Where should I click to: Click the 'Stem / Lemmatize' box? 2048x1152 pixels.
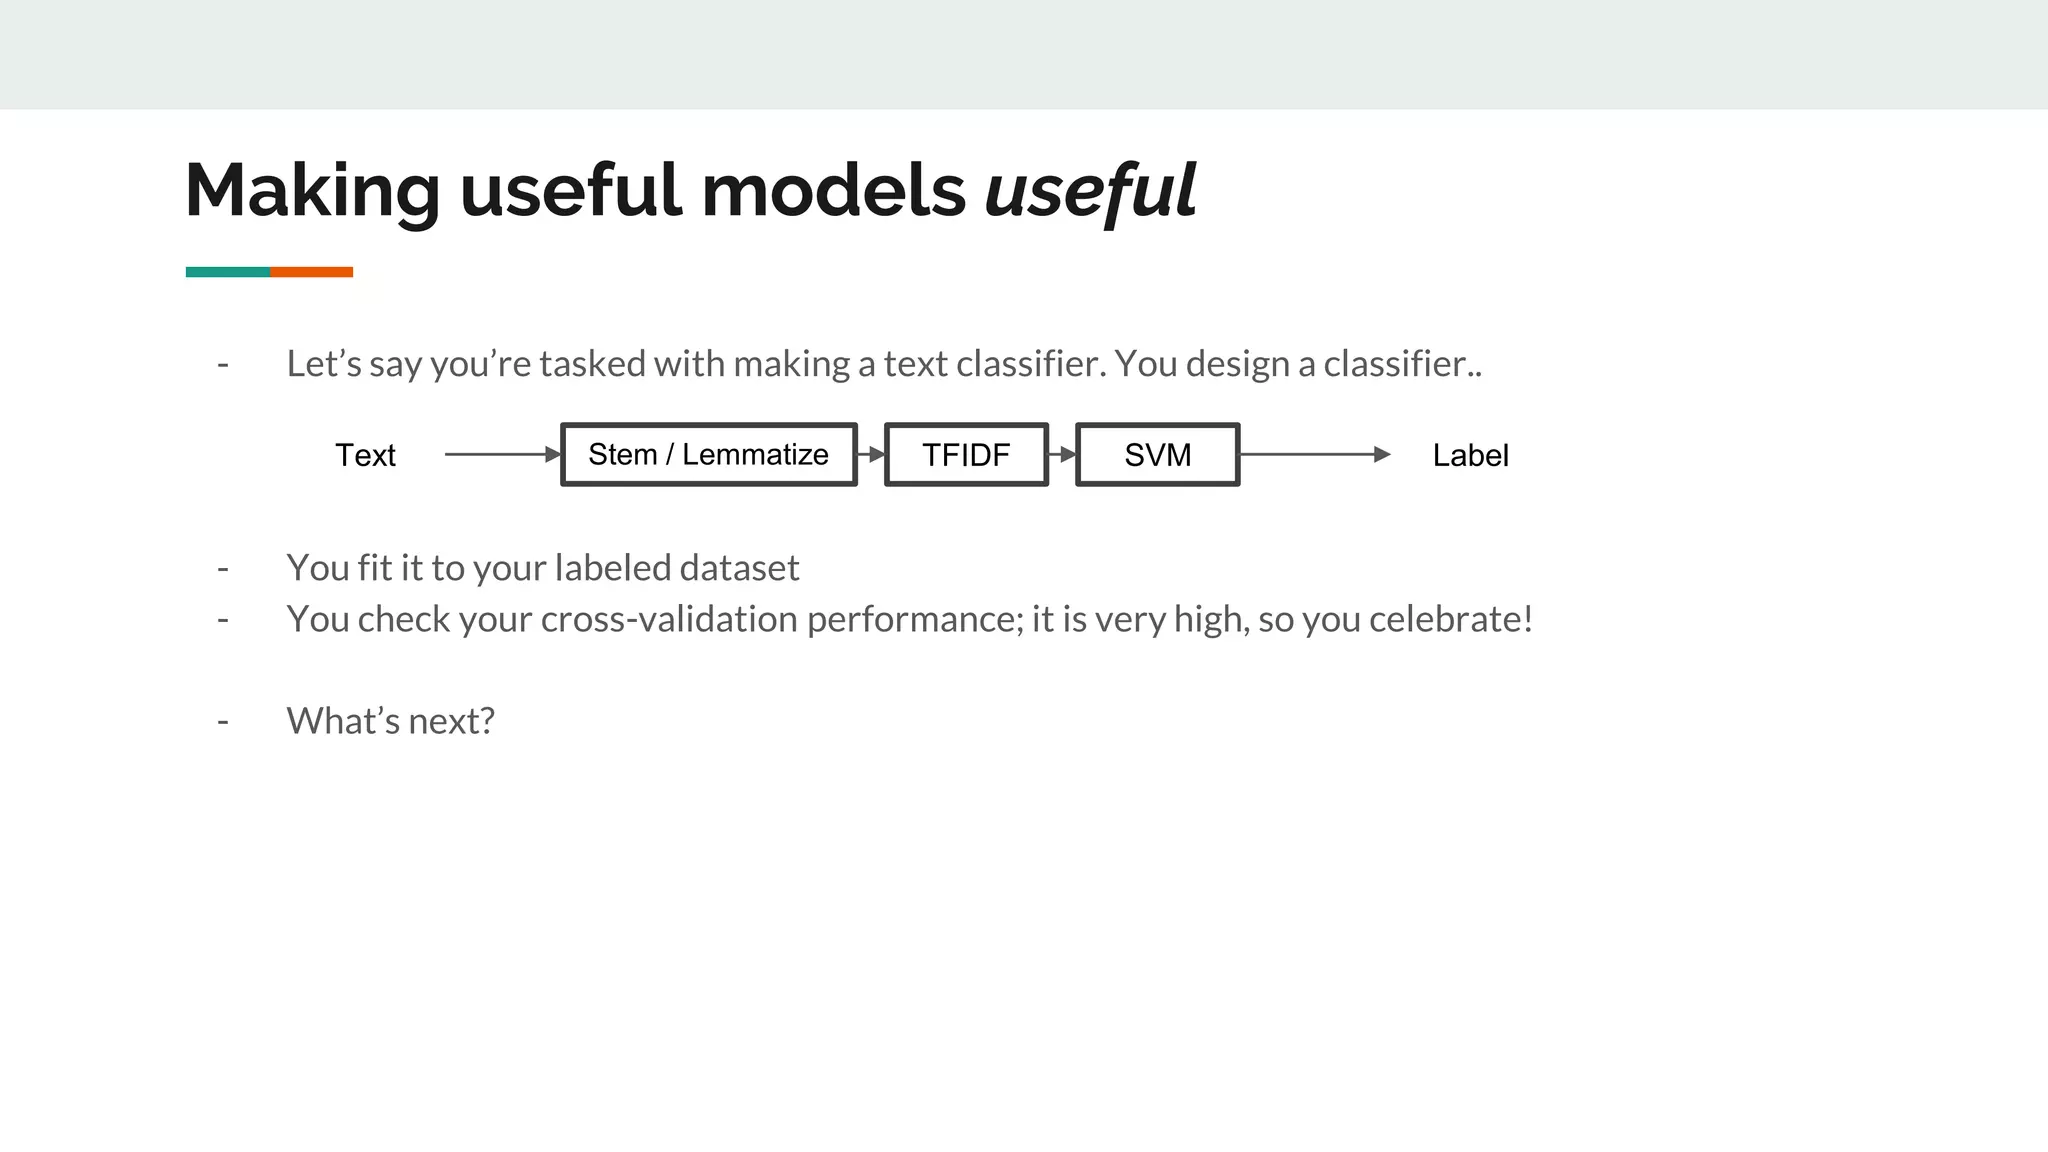coord(708,455)
